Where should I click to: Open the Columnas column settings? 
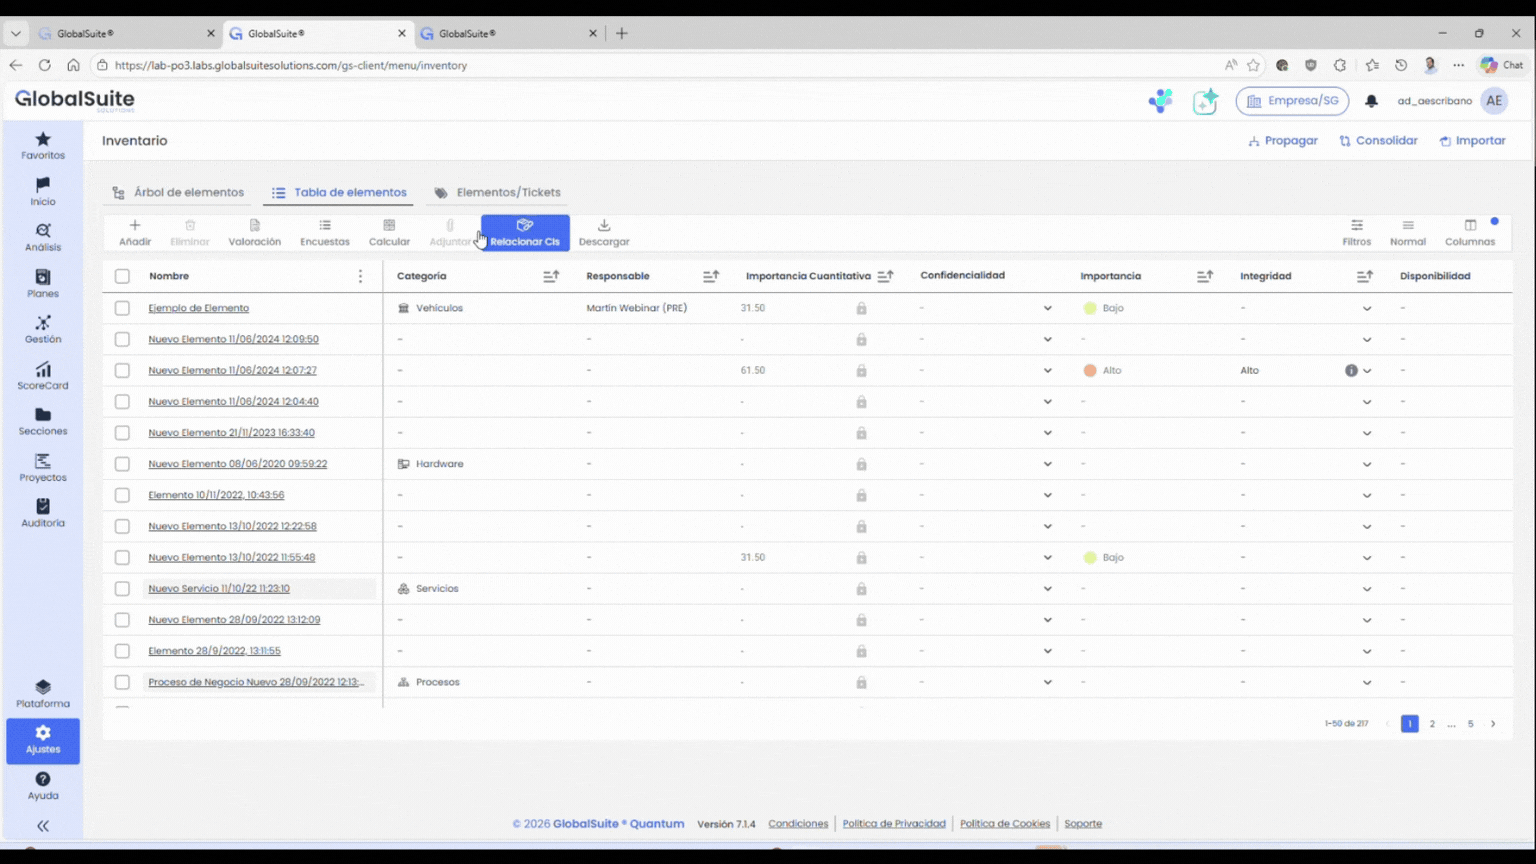click(1469, 226)
